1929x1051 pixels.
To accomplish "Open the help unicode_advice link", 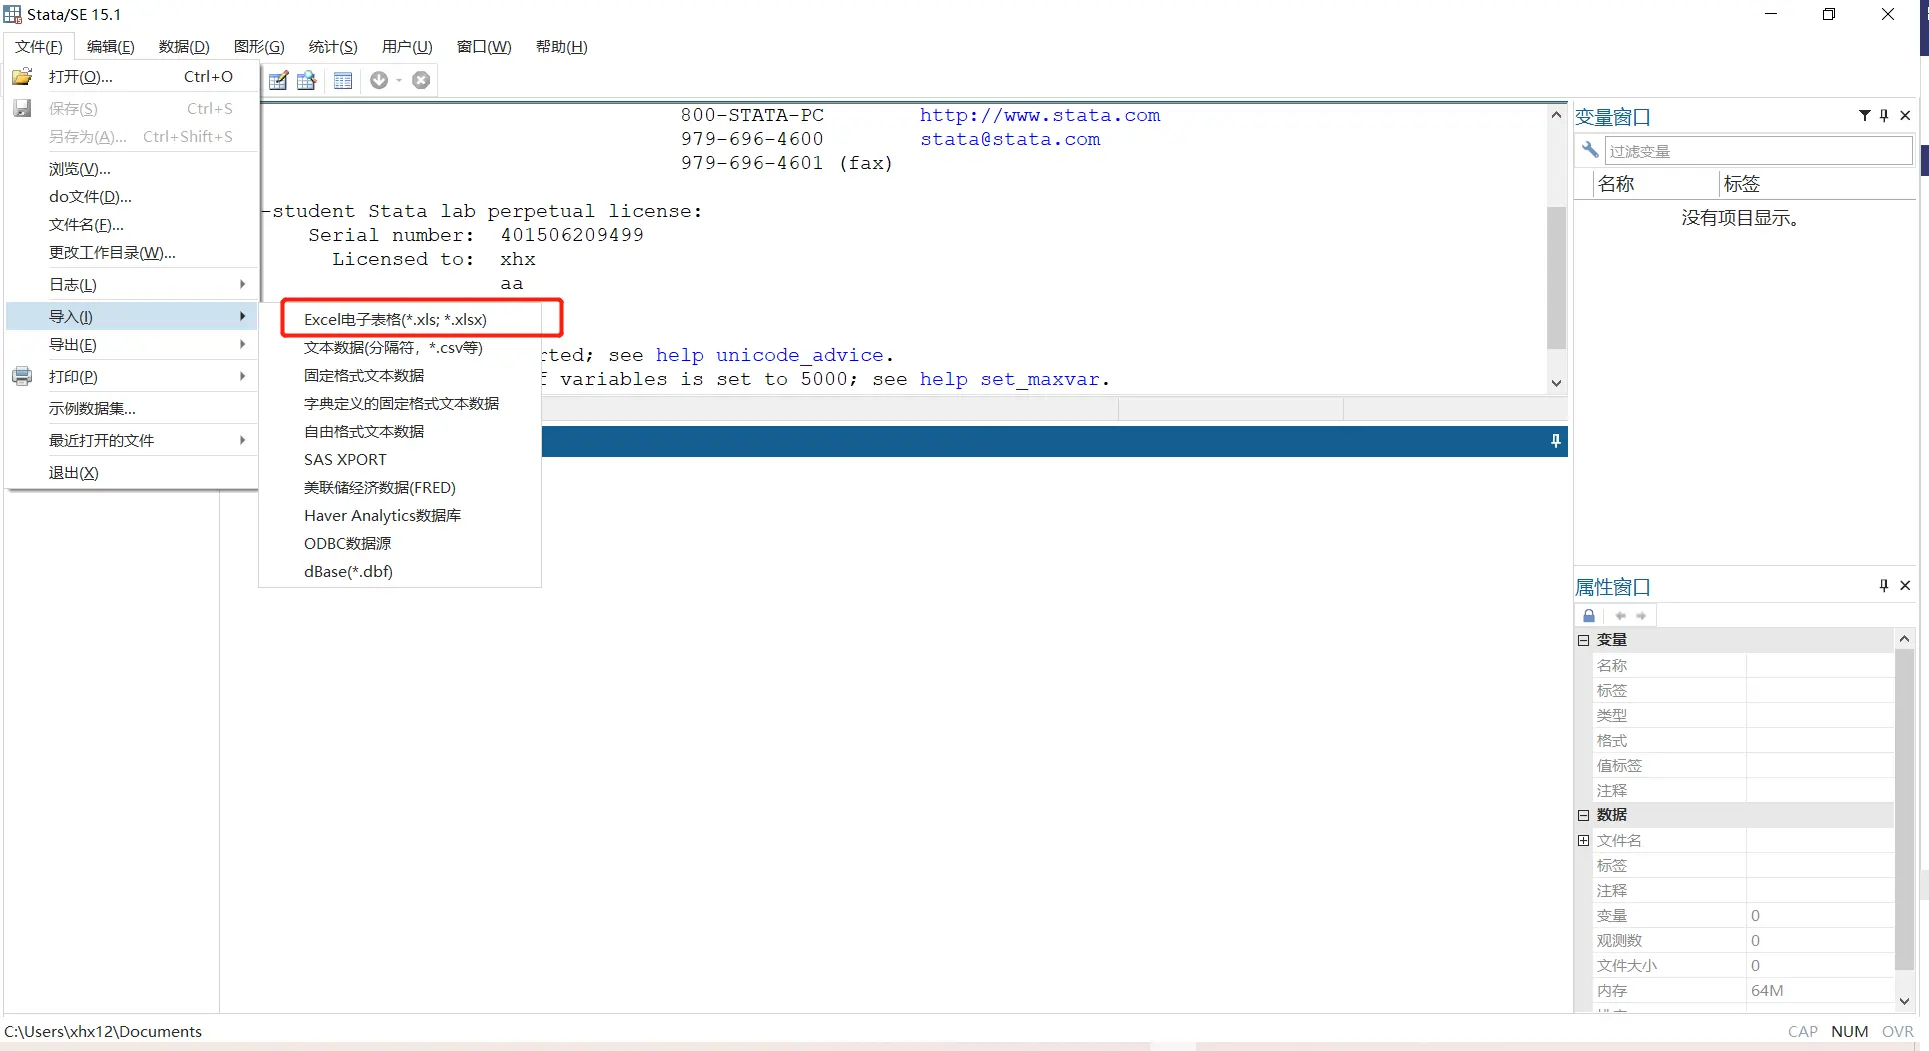I will [770, 355].
